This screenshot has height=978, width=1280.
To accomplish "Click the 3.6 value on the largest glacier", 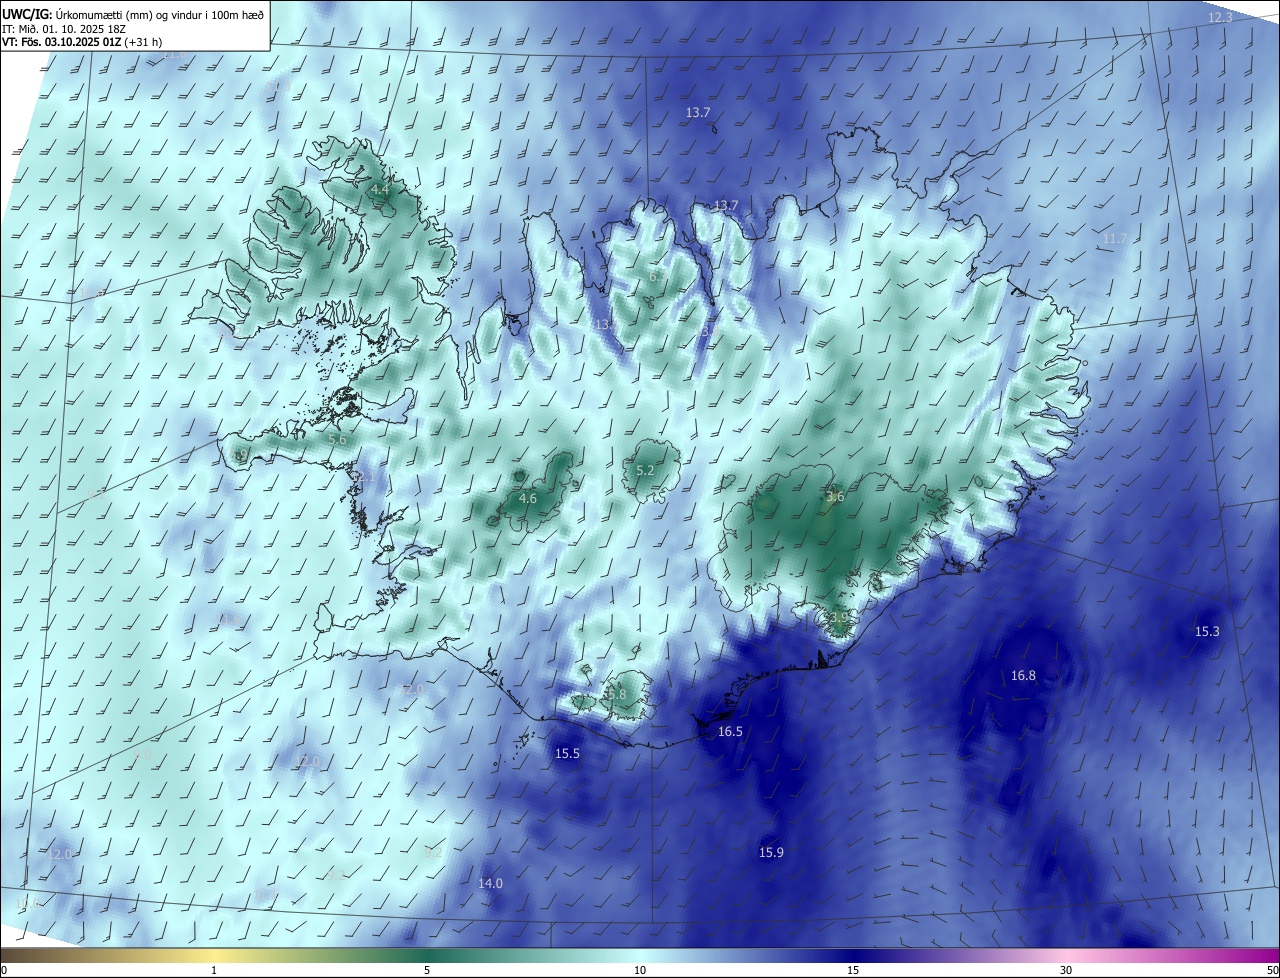I will tap(836, 497).
